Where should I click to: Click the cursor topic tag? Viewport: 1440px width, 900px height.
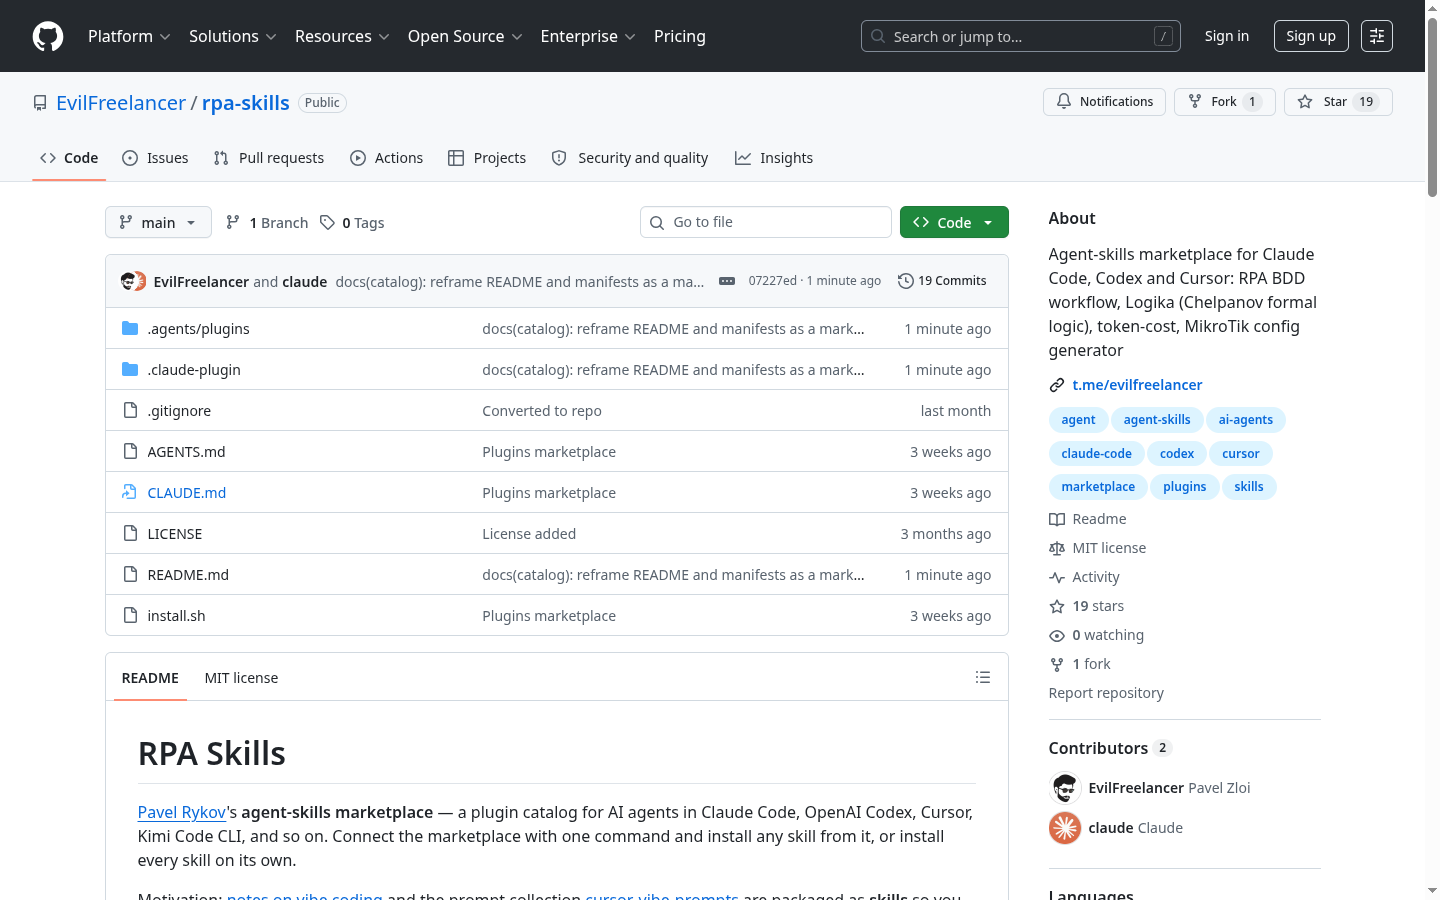[1241, 454]
